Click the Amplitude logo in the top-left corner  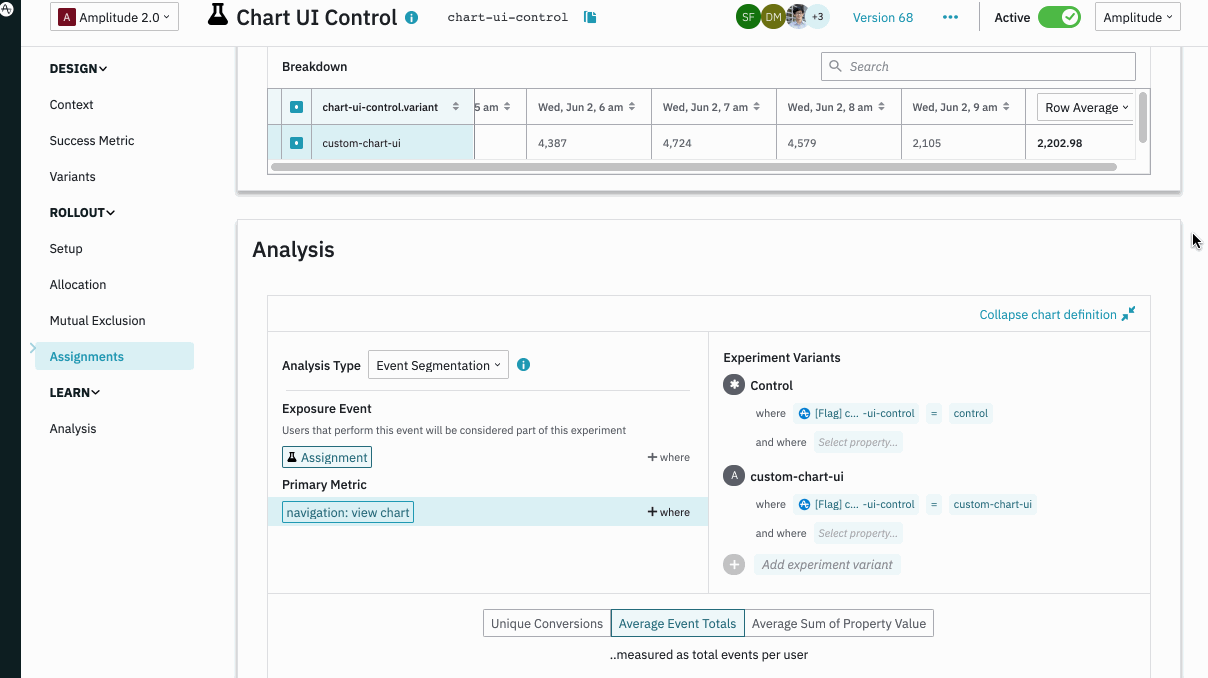pyautogui.click(x=7, y=8)
